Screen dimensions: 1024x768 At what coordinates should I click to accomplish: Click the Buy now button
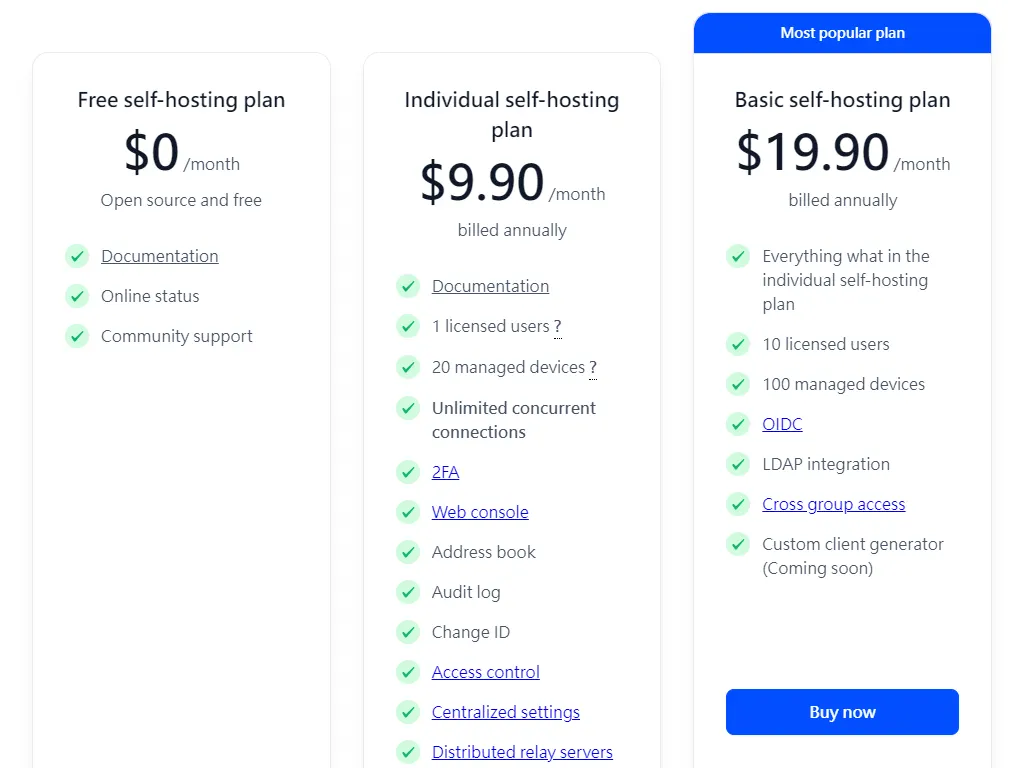pyautogui.click(x=842, y=712)
